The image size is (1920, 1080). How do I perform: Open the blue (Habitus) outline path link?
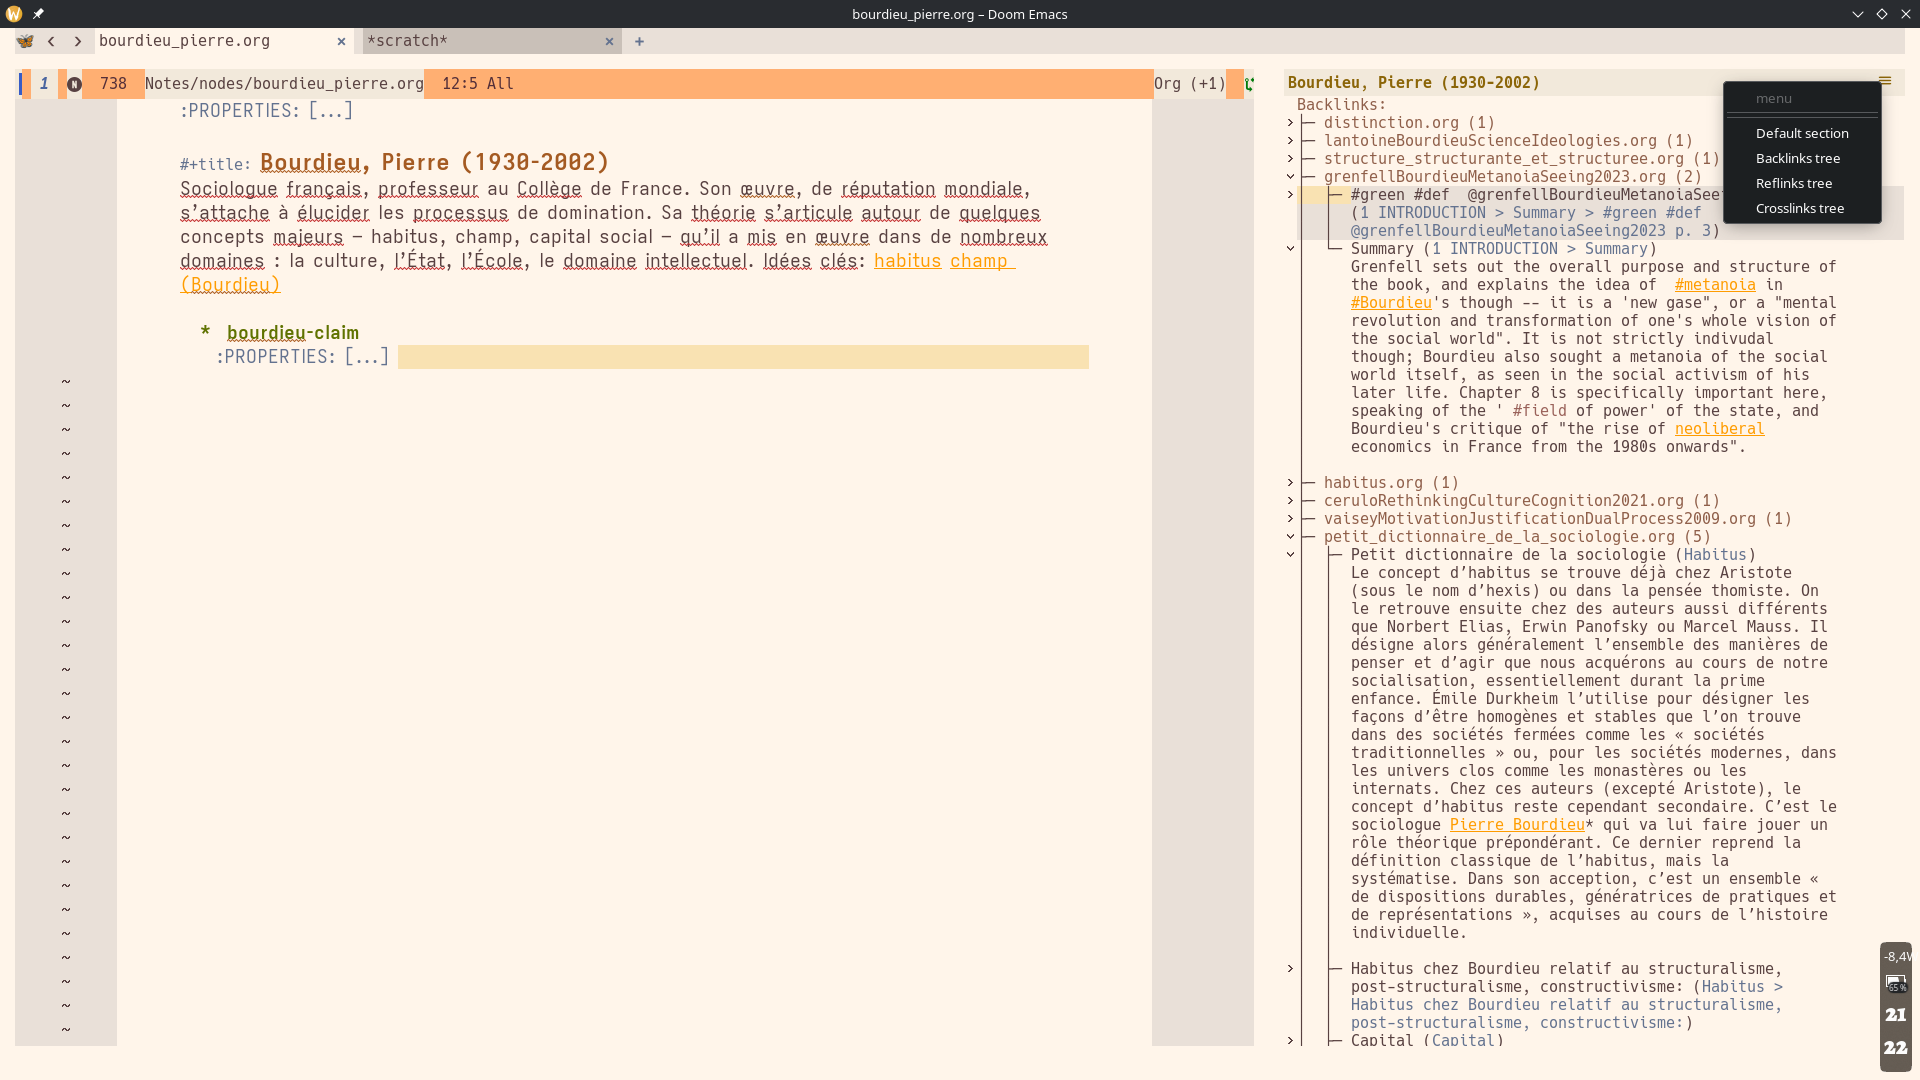click(1714, 555)
